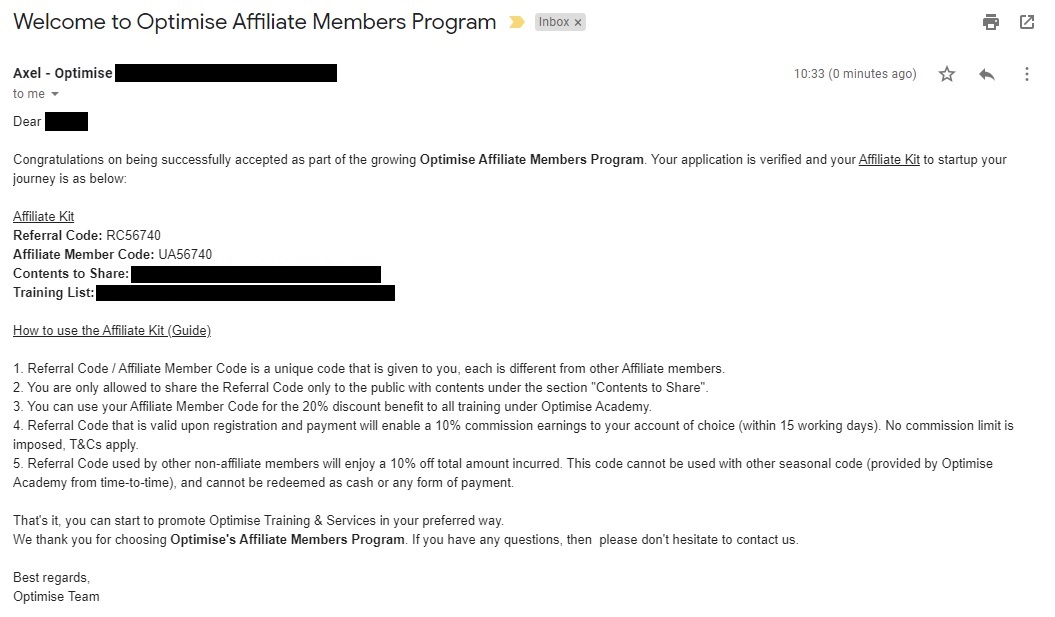Open the email in a new window

click(1027, 22)
